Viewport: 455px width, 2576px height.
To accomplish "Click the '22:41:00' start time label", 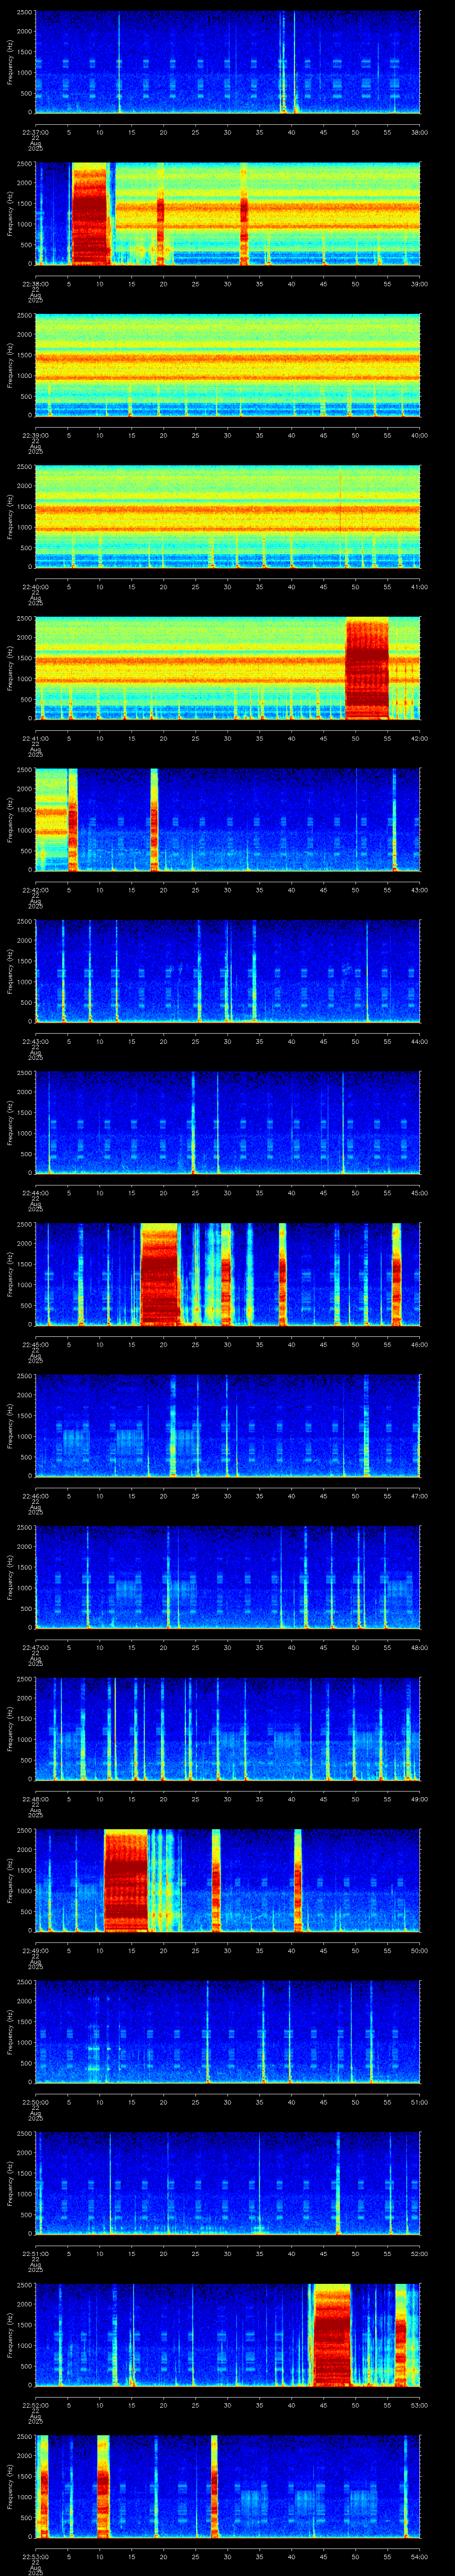I will coord(35,738).
